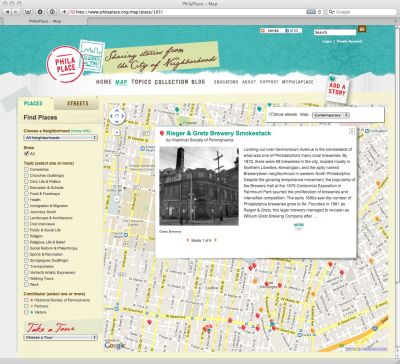Viewport: 400px width, 364px height.
Task: Switch to the Streets tab
Action: click(x=77, y=103)
